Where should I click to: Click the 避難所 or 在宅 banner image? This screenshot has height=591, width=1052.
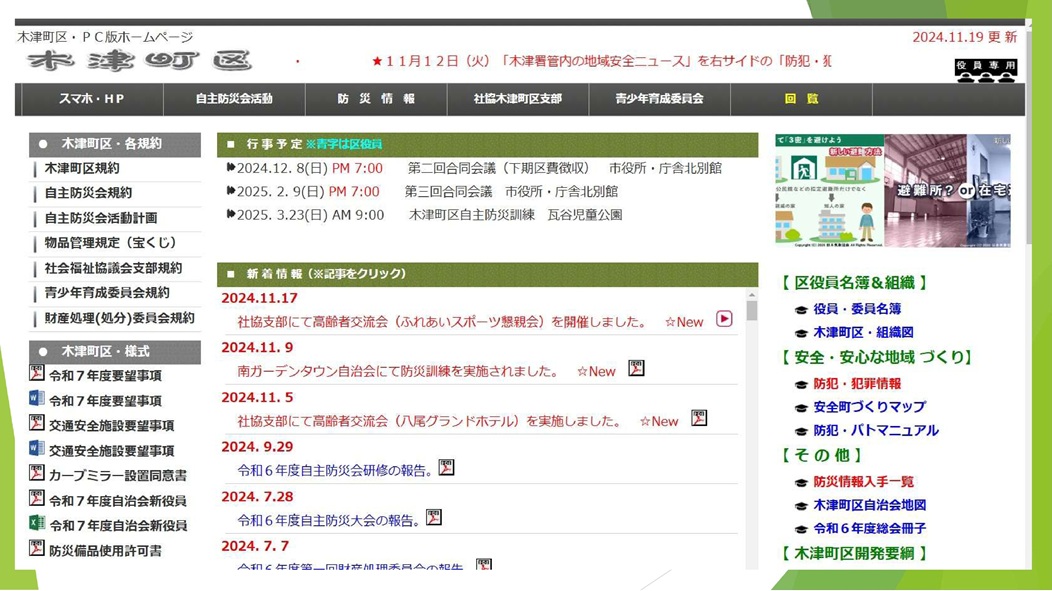pos(947,190)
